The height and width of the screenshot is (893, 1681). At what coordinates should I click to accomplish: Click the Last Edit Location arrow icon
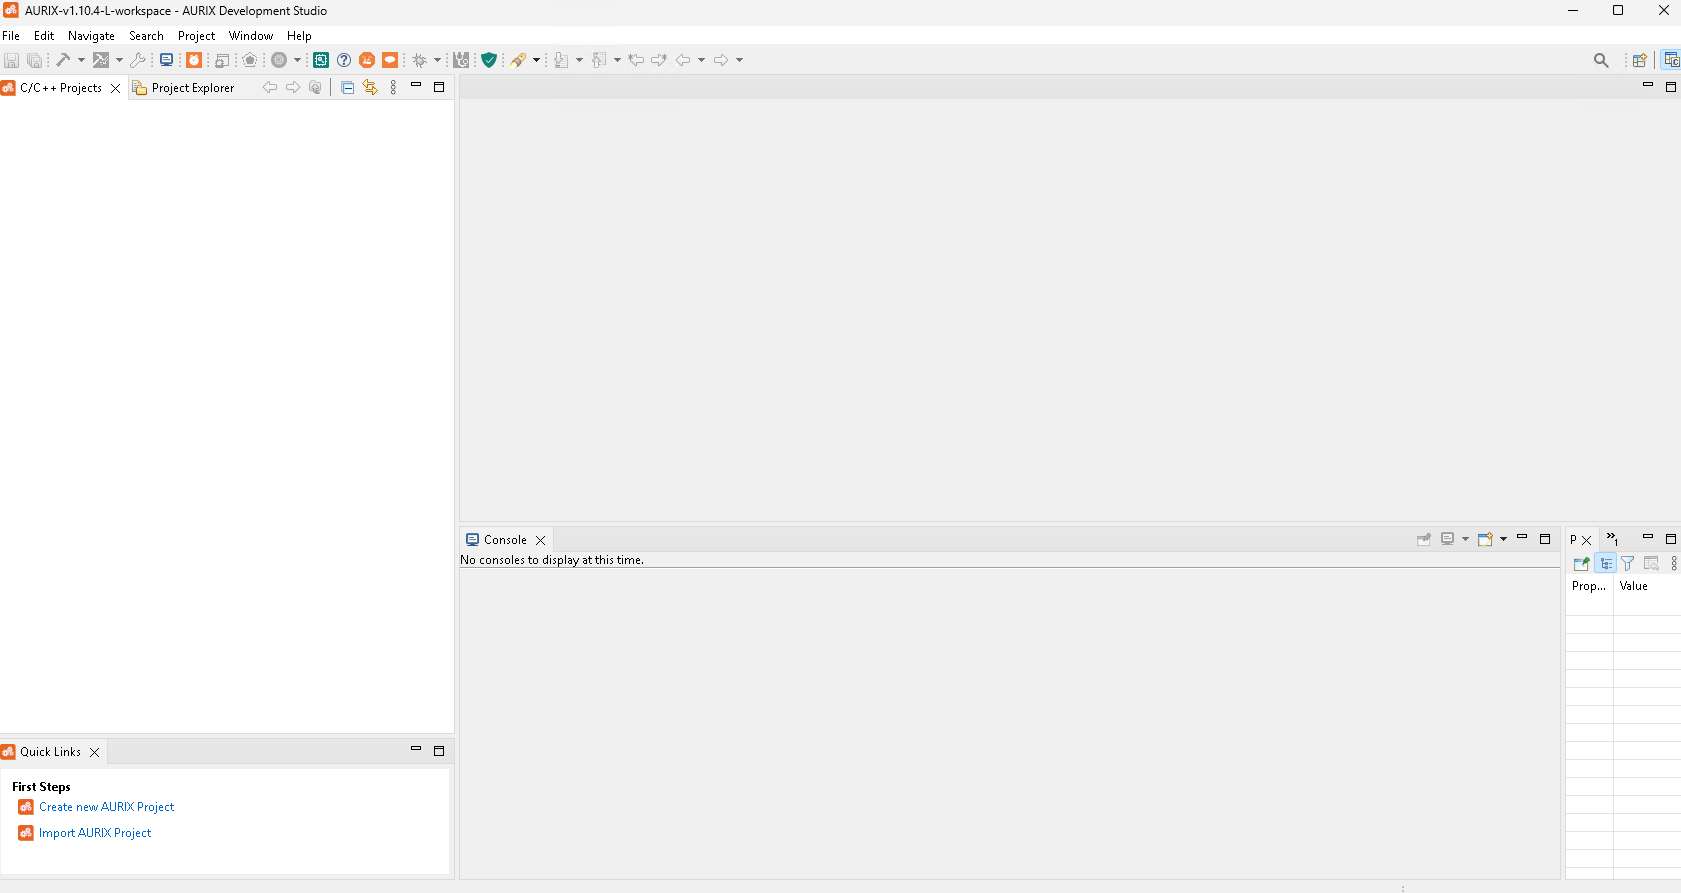(x=636, y=60)
